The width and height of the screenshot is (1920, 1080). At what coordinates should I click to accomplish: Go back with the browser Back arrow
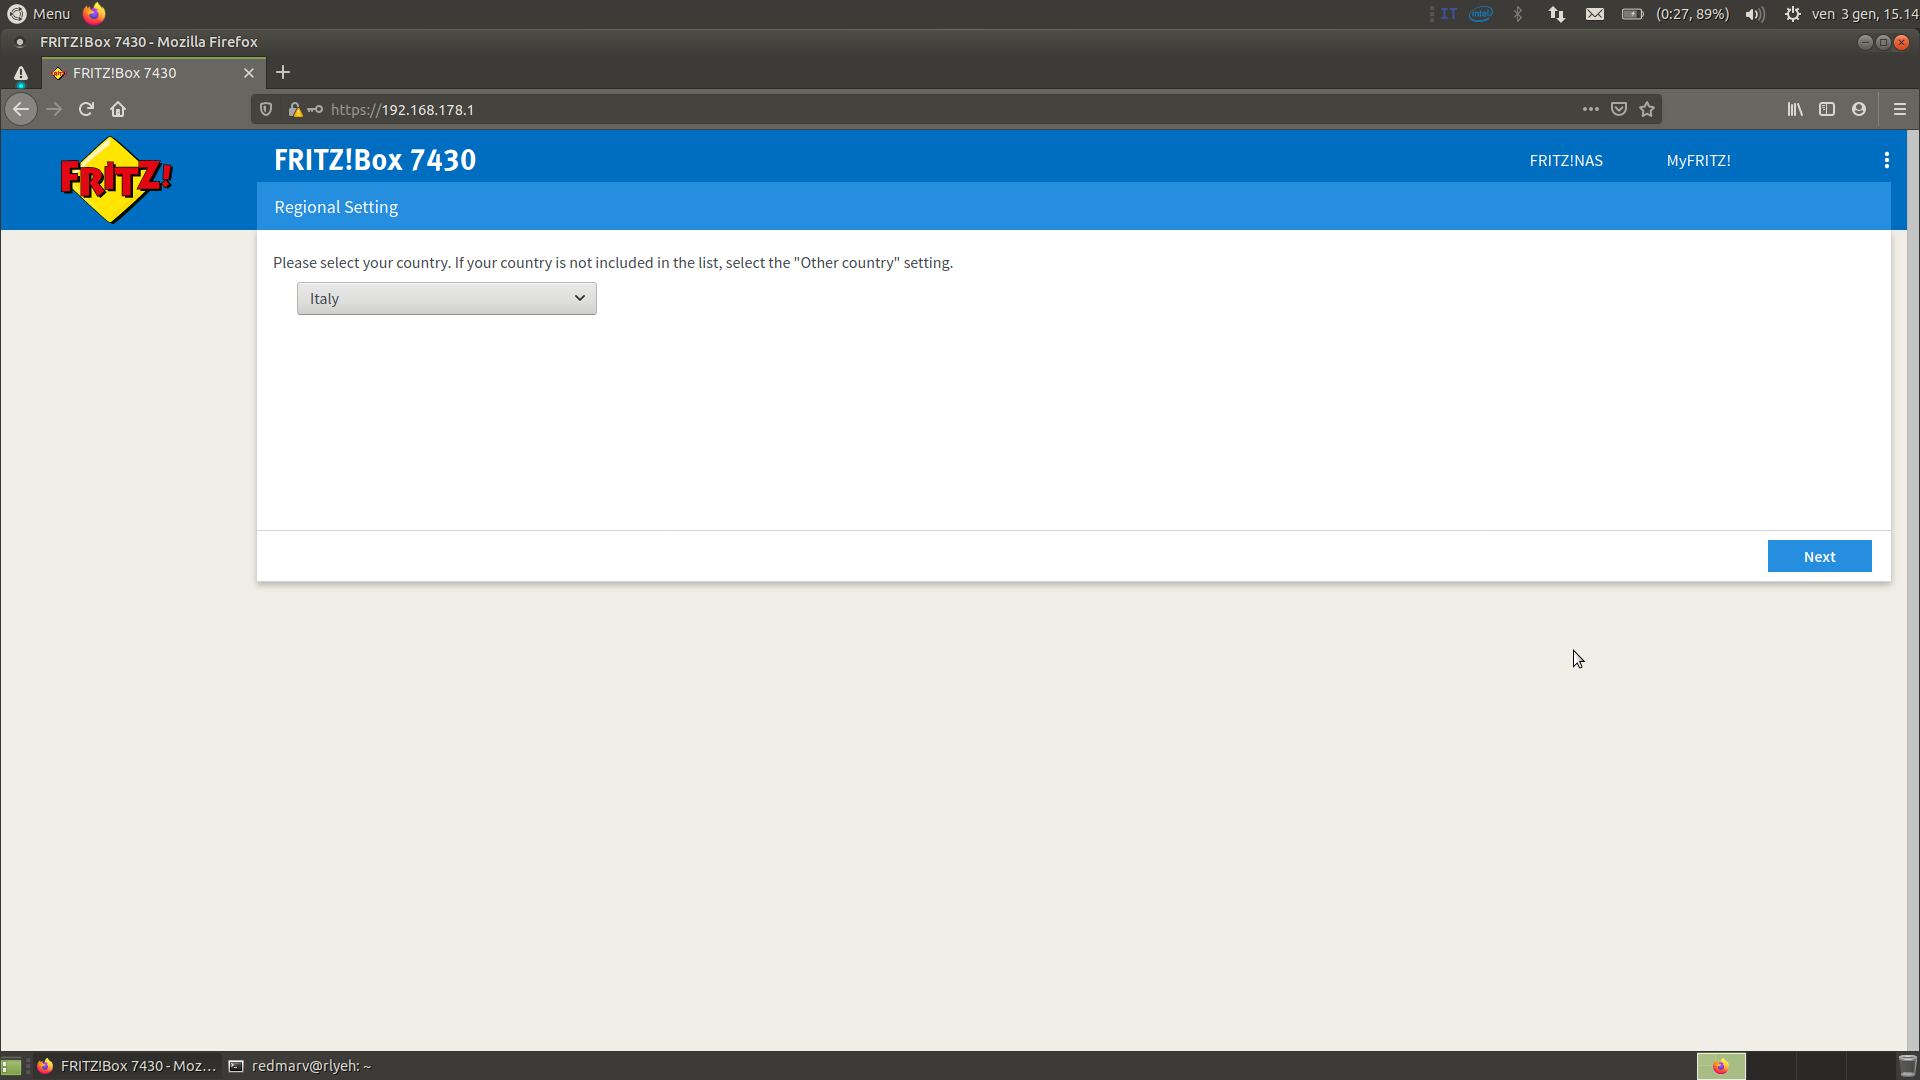21,109
